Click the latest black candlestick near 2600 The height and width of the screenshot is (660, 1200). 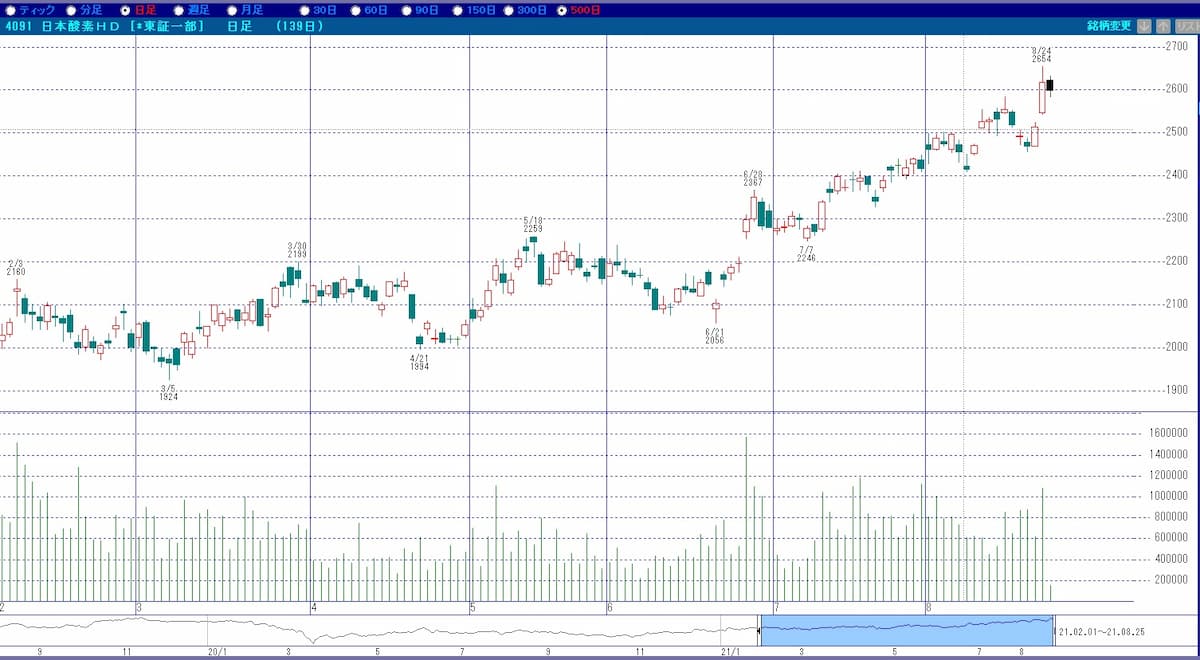(x=1049, y=85)
